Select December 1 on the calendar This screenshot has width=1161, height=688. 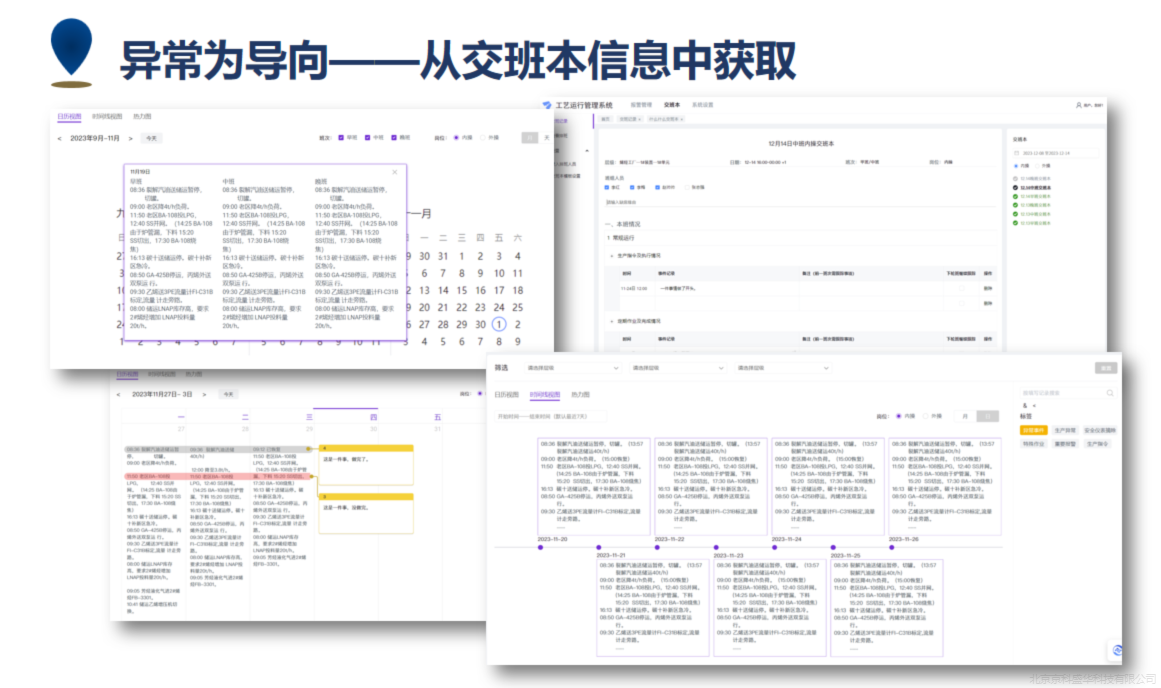click(x=499, y=324)
